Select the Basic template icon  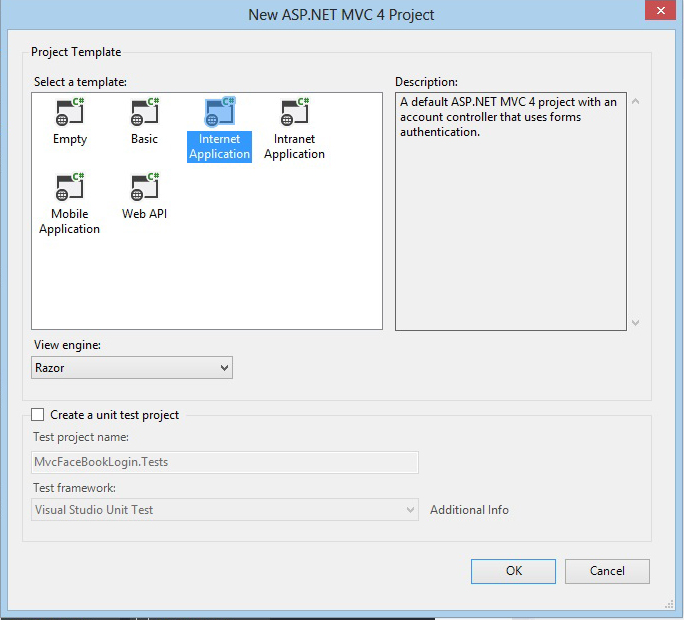point(145,112)
